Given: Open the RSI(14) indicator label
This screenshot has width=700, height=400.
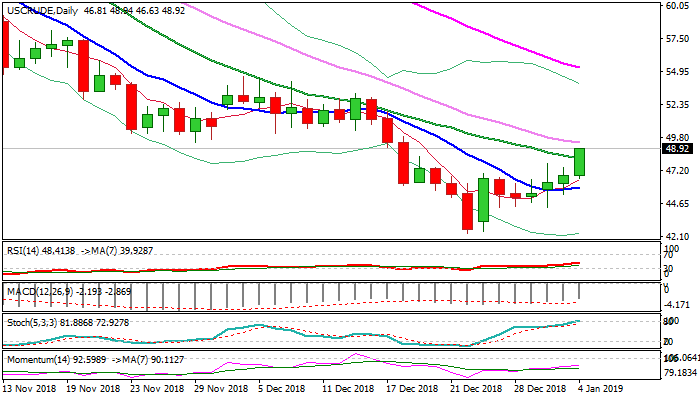Looking at the screenshot, I should [23, 248].
